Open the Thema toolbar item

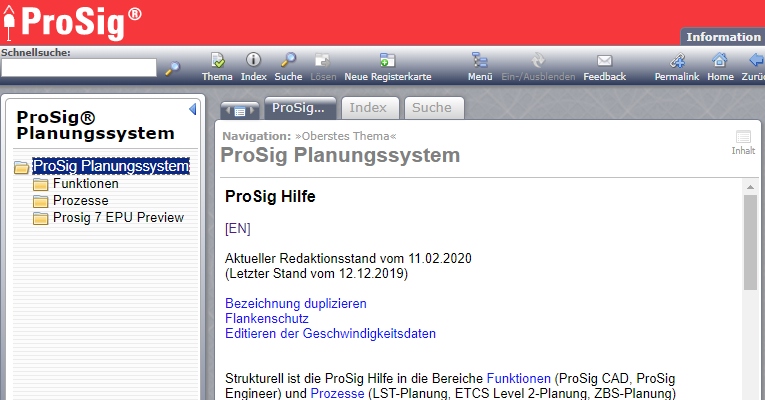217,67
